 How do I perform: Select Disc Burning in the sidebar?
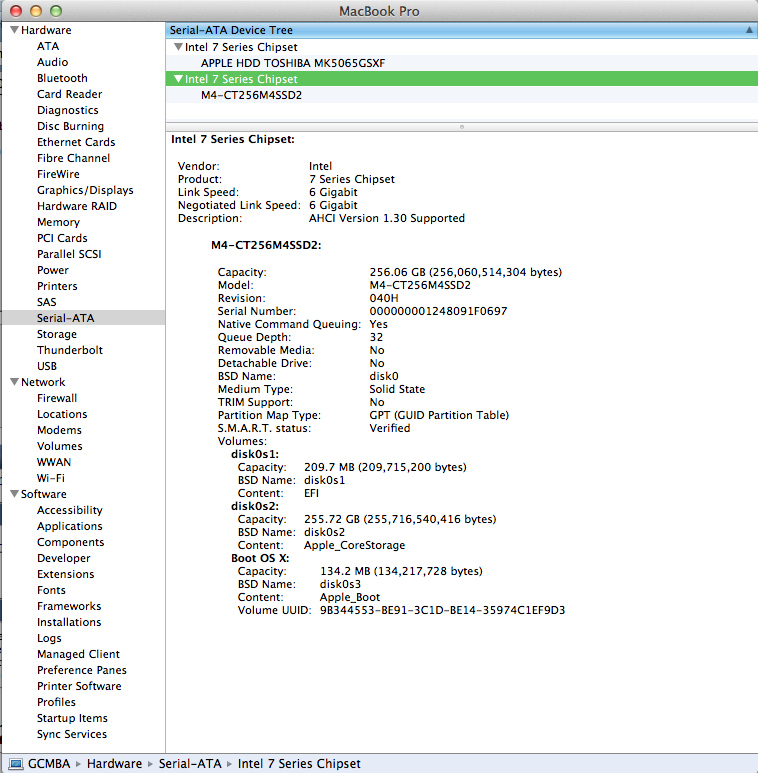coord(70,126)
